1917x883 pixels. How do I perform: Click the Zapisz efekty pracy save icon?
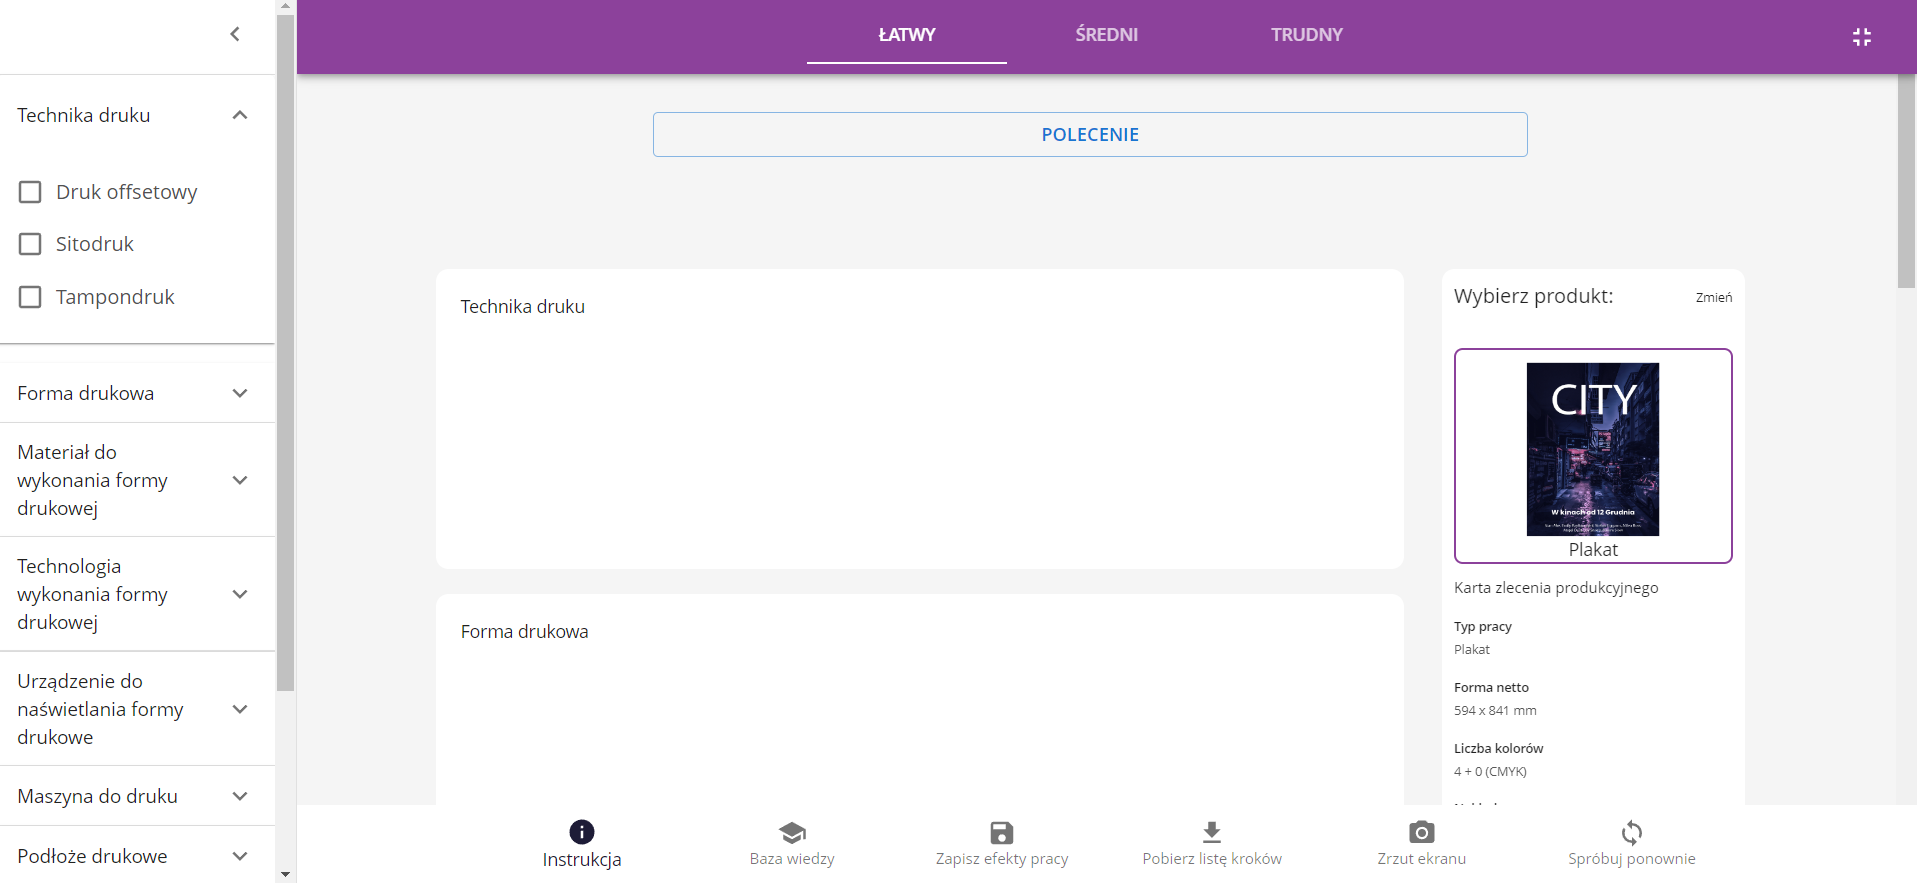[x=1001, y=832]
